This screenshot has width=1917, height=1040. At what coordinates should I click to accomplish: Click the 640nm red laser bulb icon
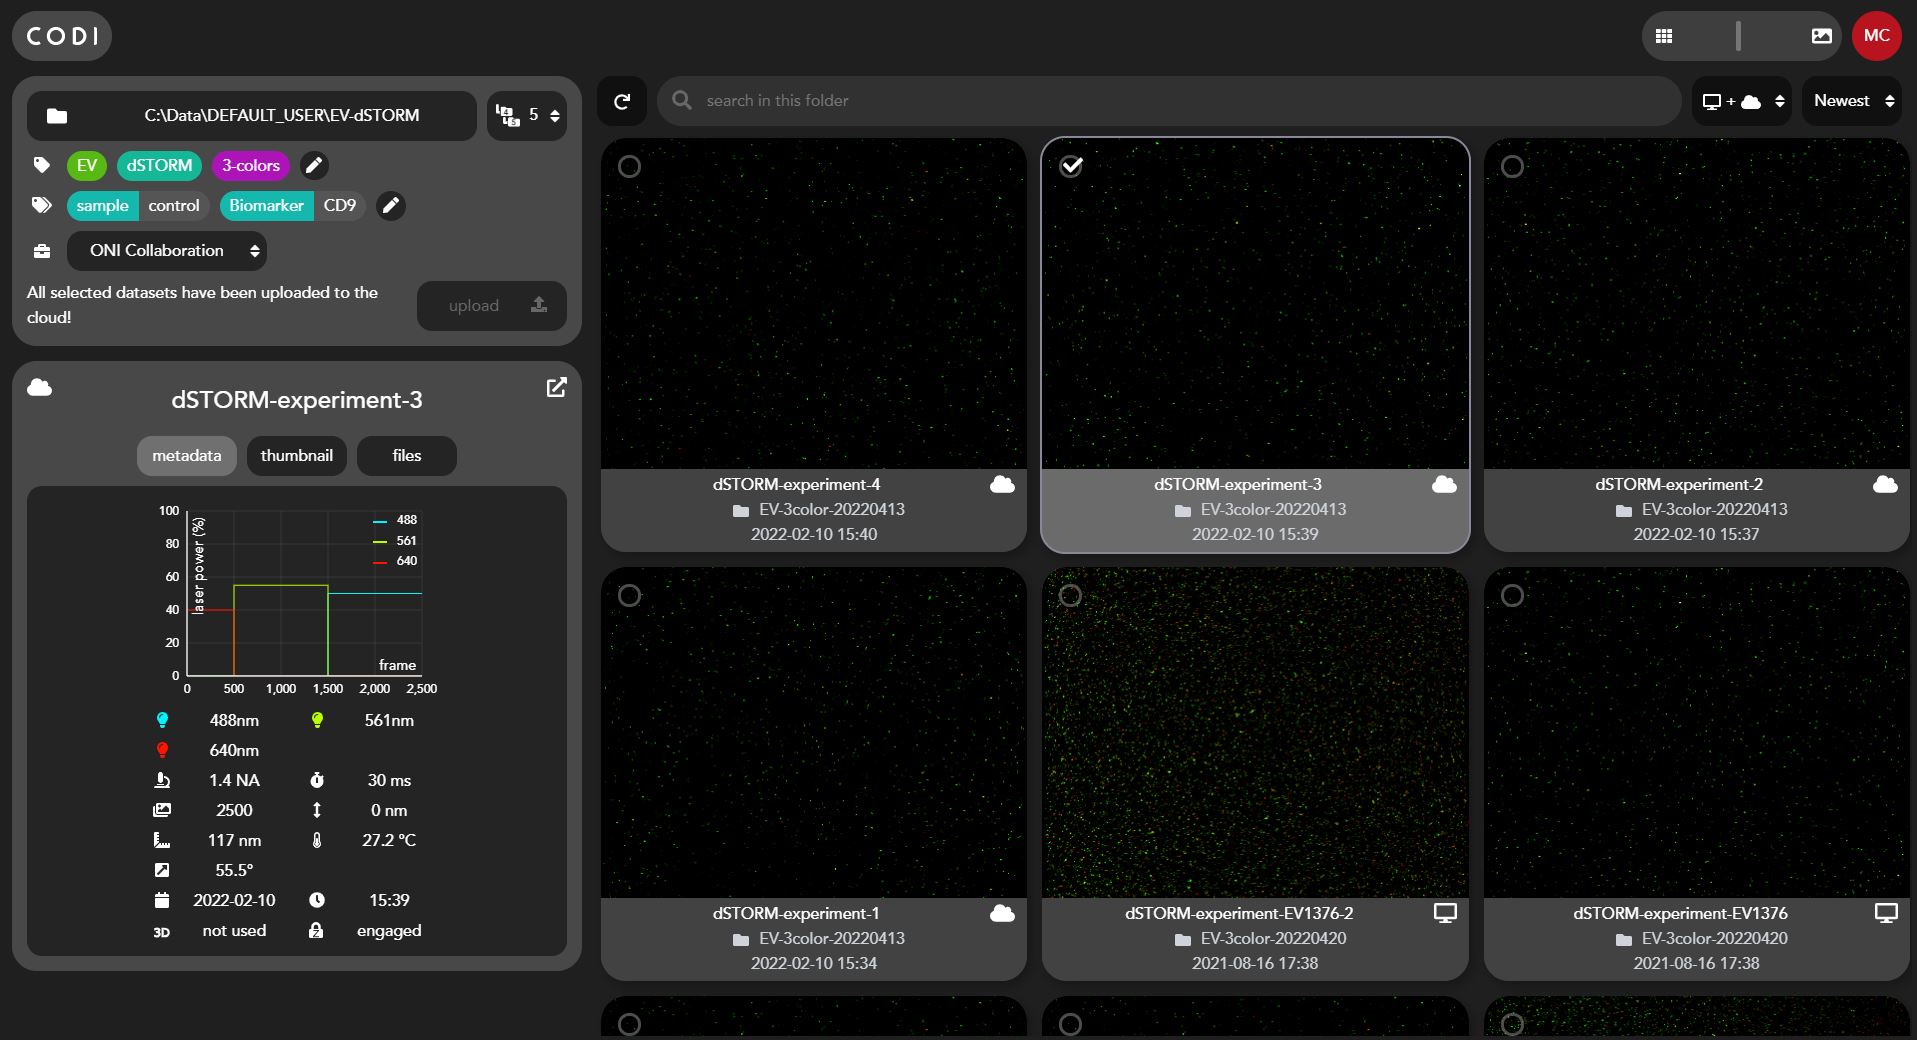pos(162,750)
